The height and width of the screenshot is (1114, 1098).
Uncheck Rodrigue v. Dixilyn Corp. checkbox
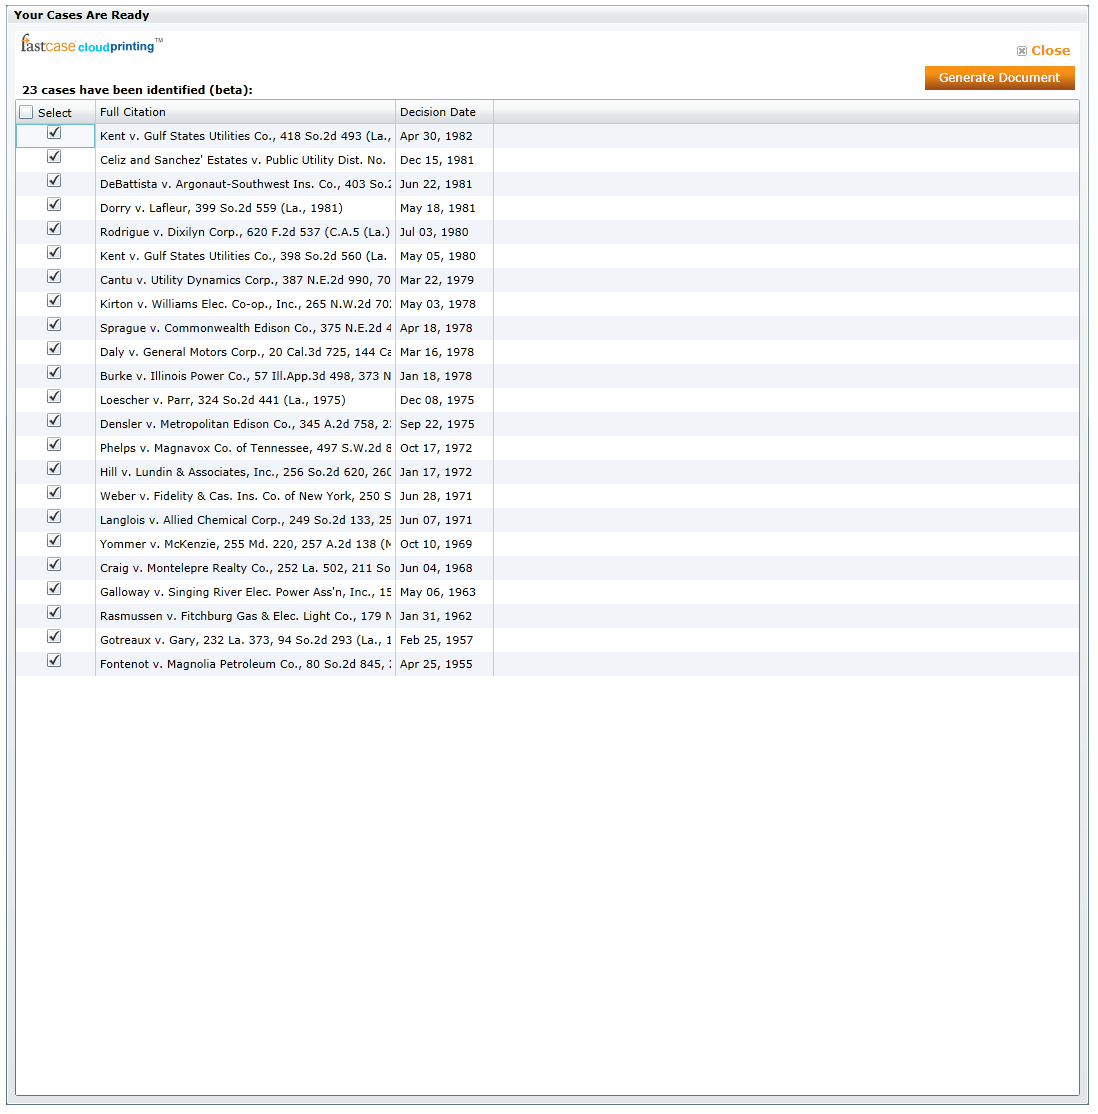click(x=54, y=229)
